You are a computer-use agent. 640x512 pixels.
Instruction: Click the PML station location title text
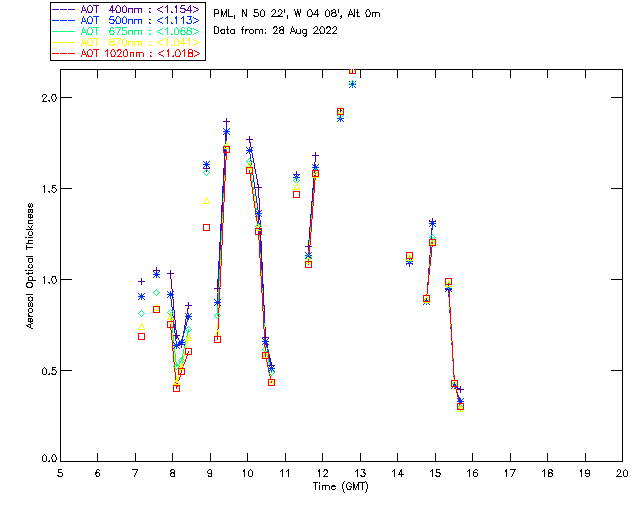[x=297, y=14]
